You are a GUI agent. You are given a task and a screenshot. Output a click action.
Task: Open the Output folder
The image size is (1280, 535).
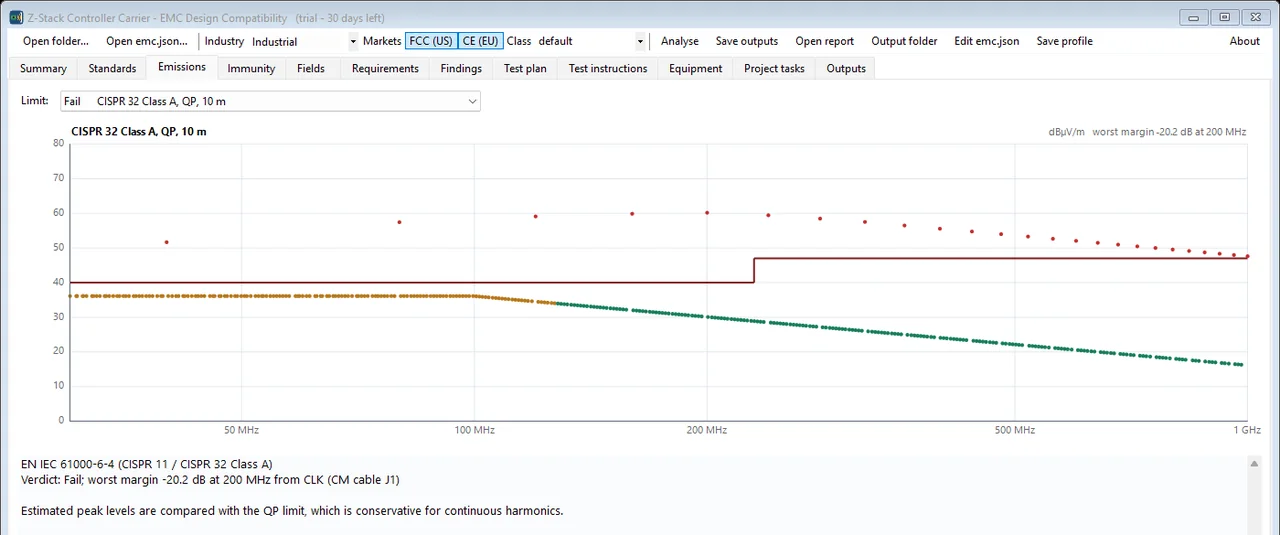[x=905, y=41]
